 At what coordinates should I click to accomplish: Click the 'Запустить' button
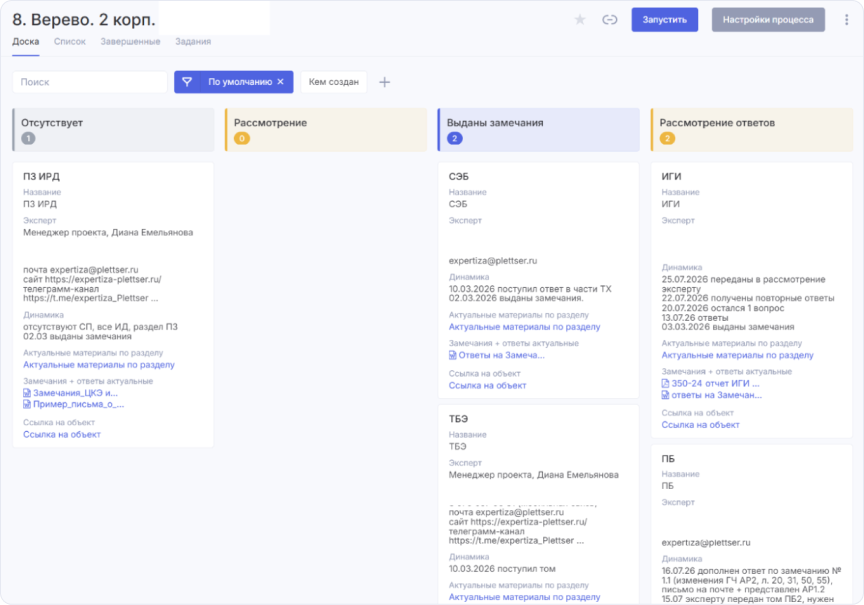coord(665,20)
